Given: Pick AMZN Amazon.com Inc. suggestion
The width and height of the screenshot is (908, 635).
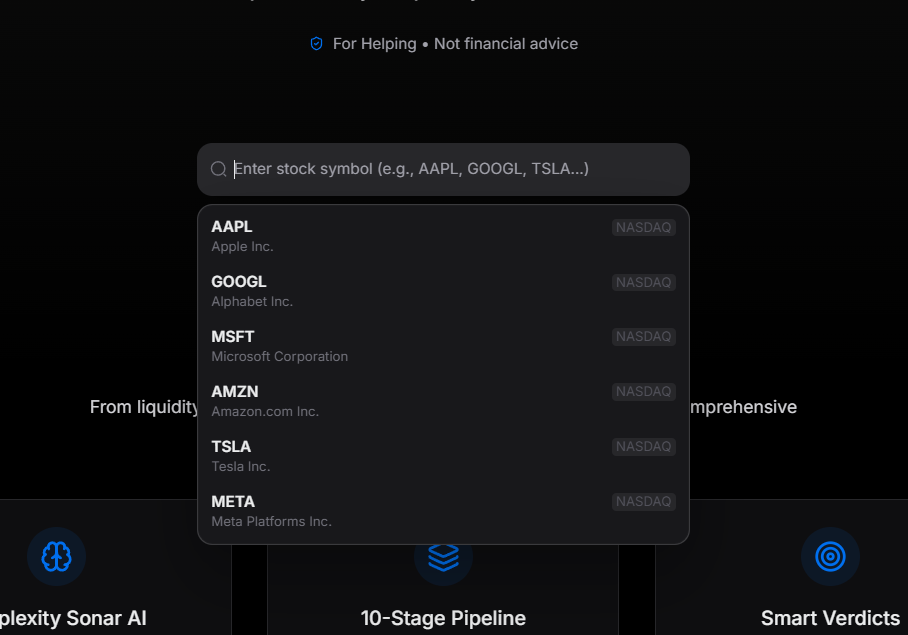Looking at the screenshot, I should (443, 401).
